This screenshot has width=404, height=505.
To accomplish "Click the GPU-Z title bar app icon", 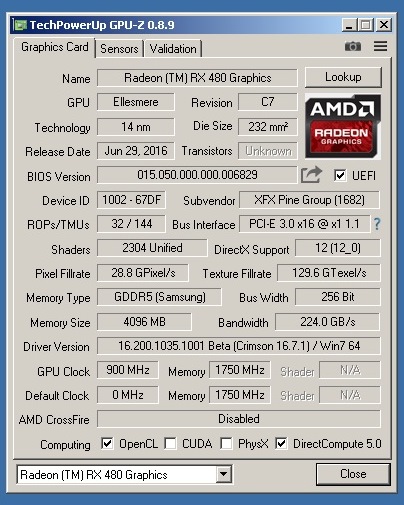I will point(20,25).
